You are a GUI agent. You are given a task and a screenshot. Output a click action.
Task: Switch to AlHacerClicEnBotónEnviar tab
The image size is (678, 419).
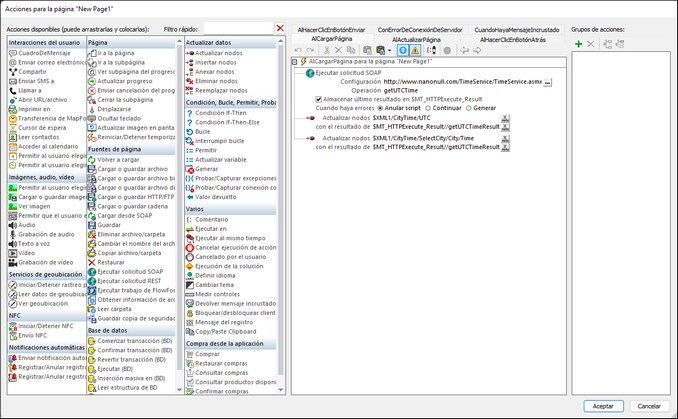click(x=331, y=30)
